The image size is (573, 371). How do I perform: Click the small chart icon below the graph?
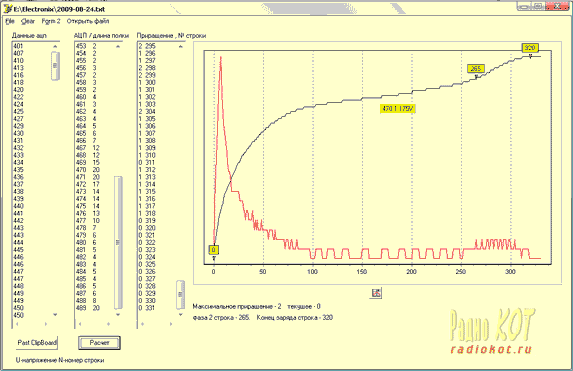click(376, 293)
